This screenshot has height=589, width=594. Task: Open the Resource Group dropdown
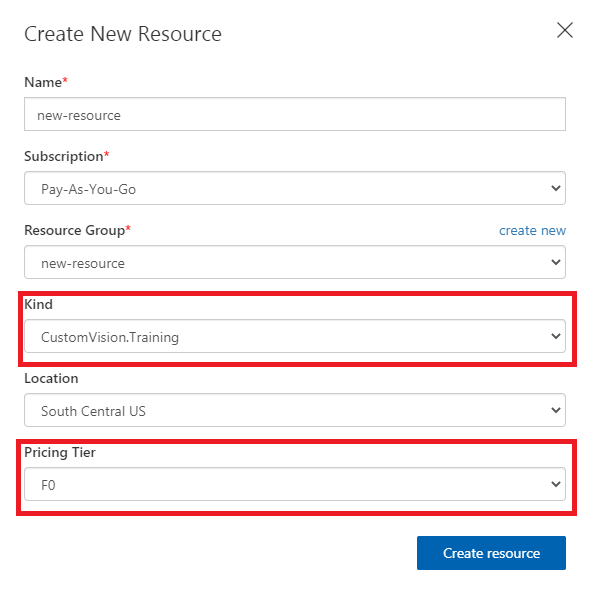coord(295,262)
